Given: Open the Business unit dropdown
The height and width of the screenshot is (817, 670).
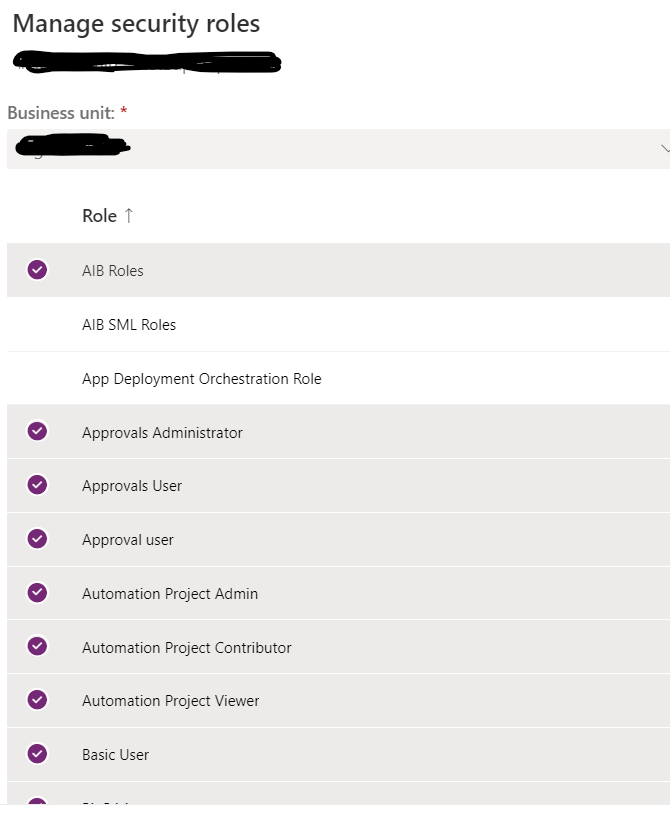Looking at the screenshot, I should (x=335, y=148).
